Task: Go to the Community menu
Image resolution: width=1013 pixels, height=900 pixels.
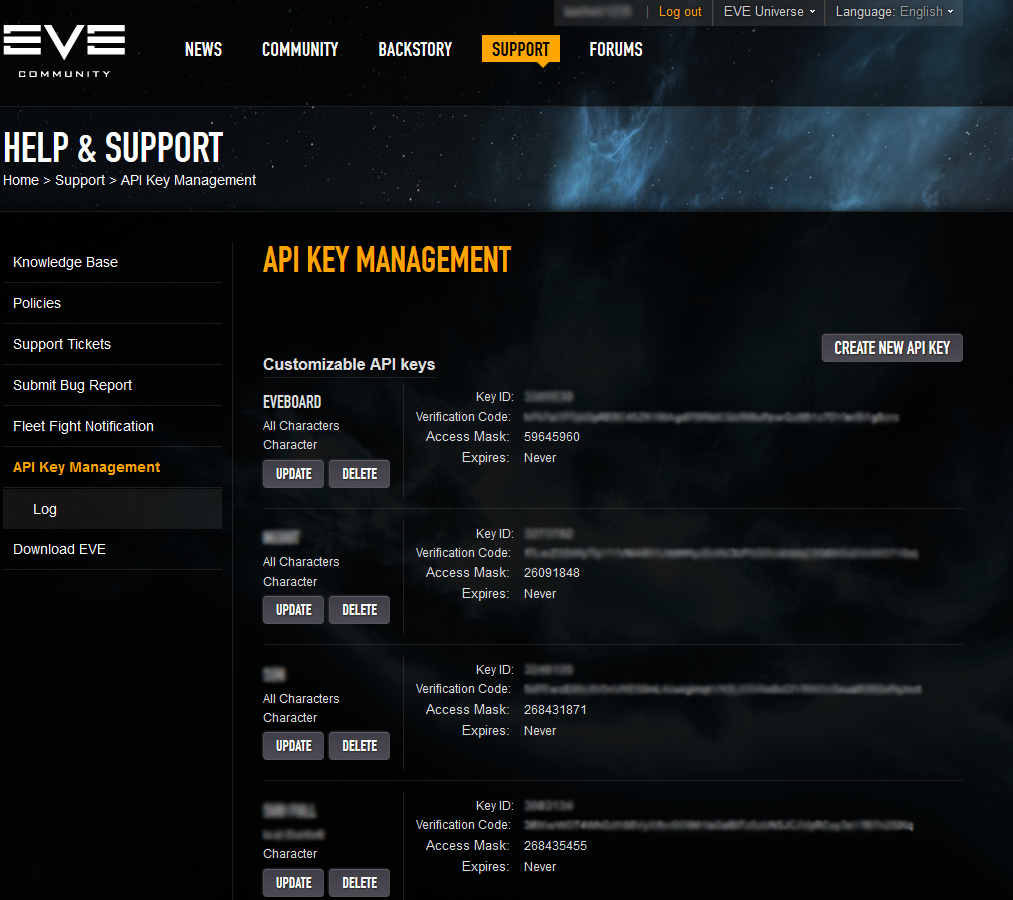Action: tap(300, 49)
